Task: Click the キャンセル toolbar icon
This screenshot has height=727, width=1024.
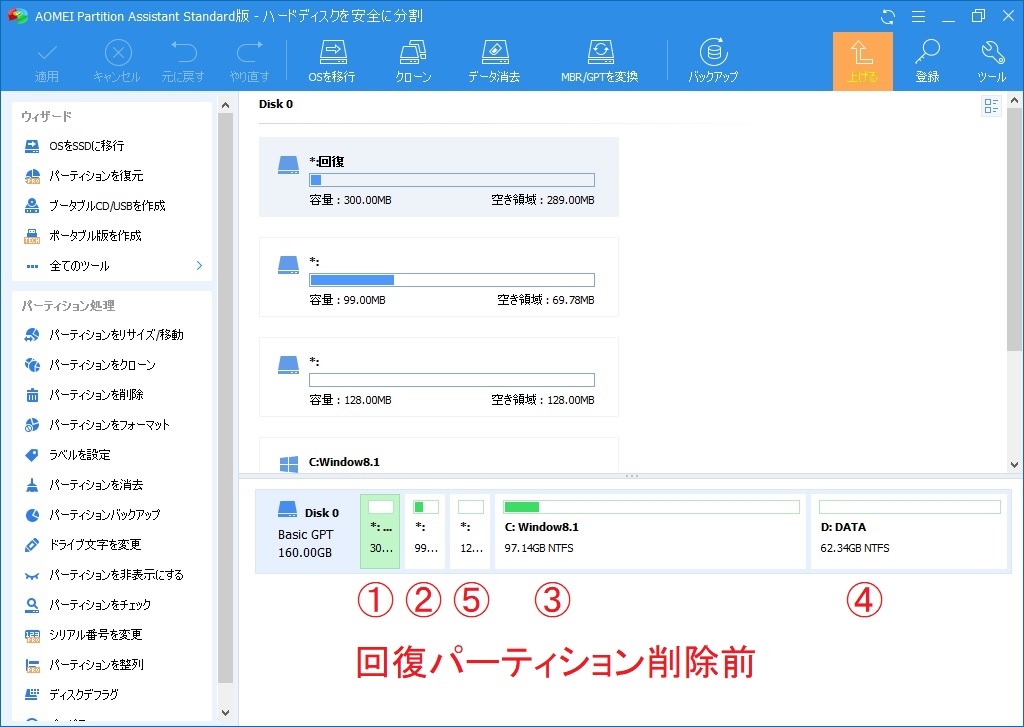Action: point(118,62)
